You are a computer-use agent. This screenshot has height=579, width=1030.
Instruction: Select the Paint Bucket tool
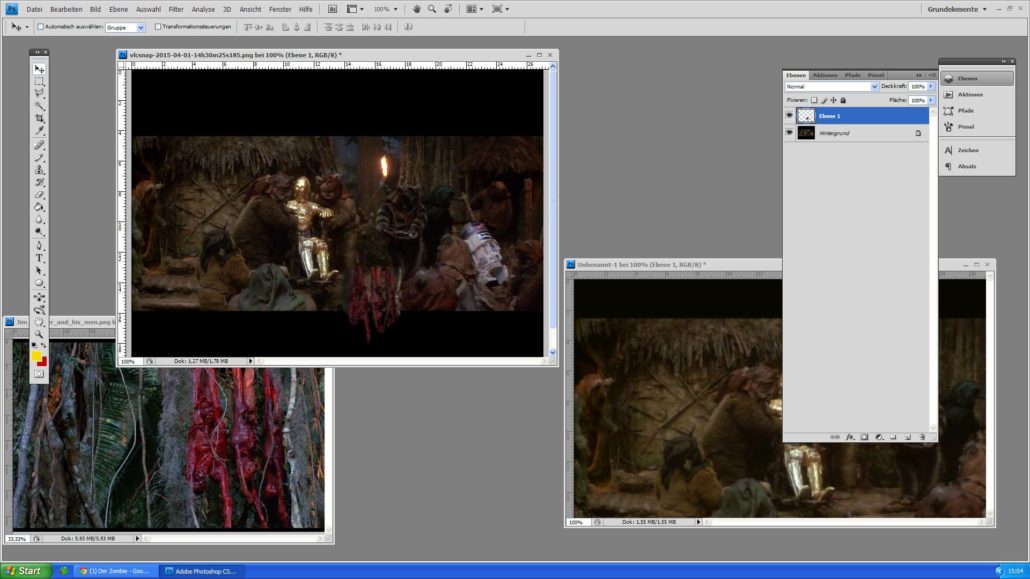[39, 208]
